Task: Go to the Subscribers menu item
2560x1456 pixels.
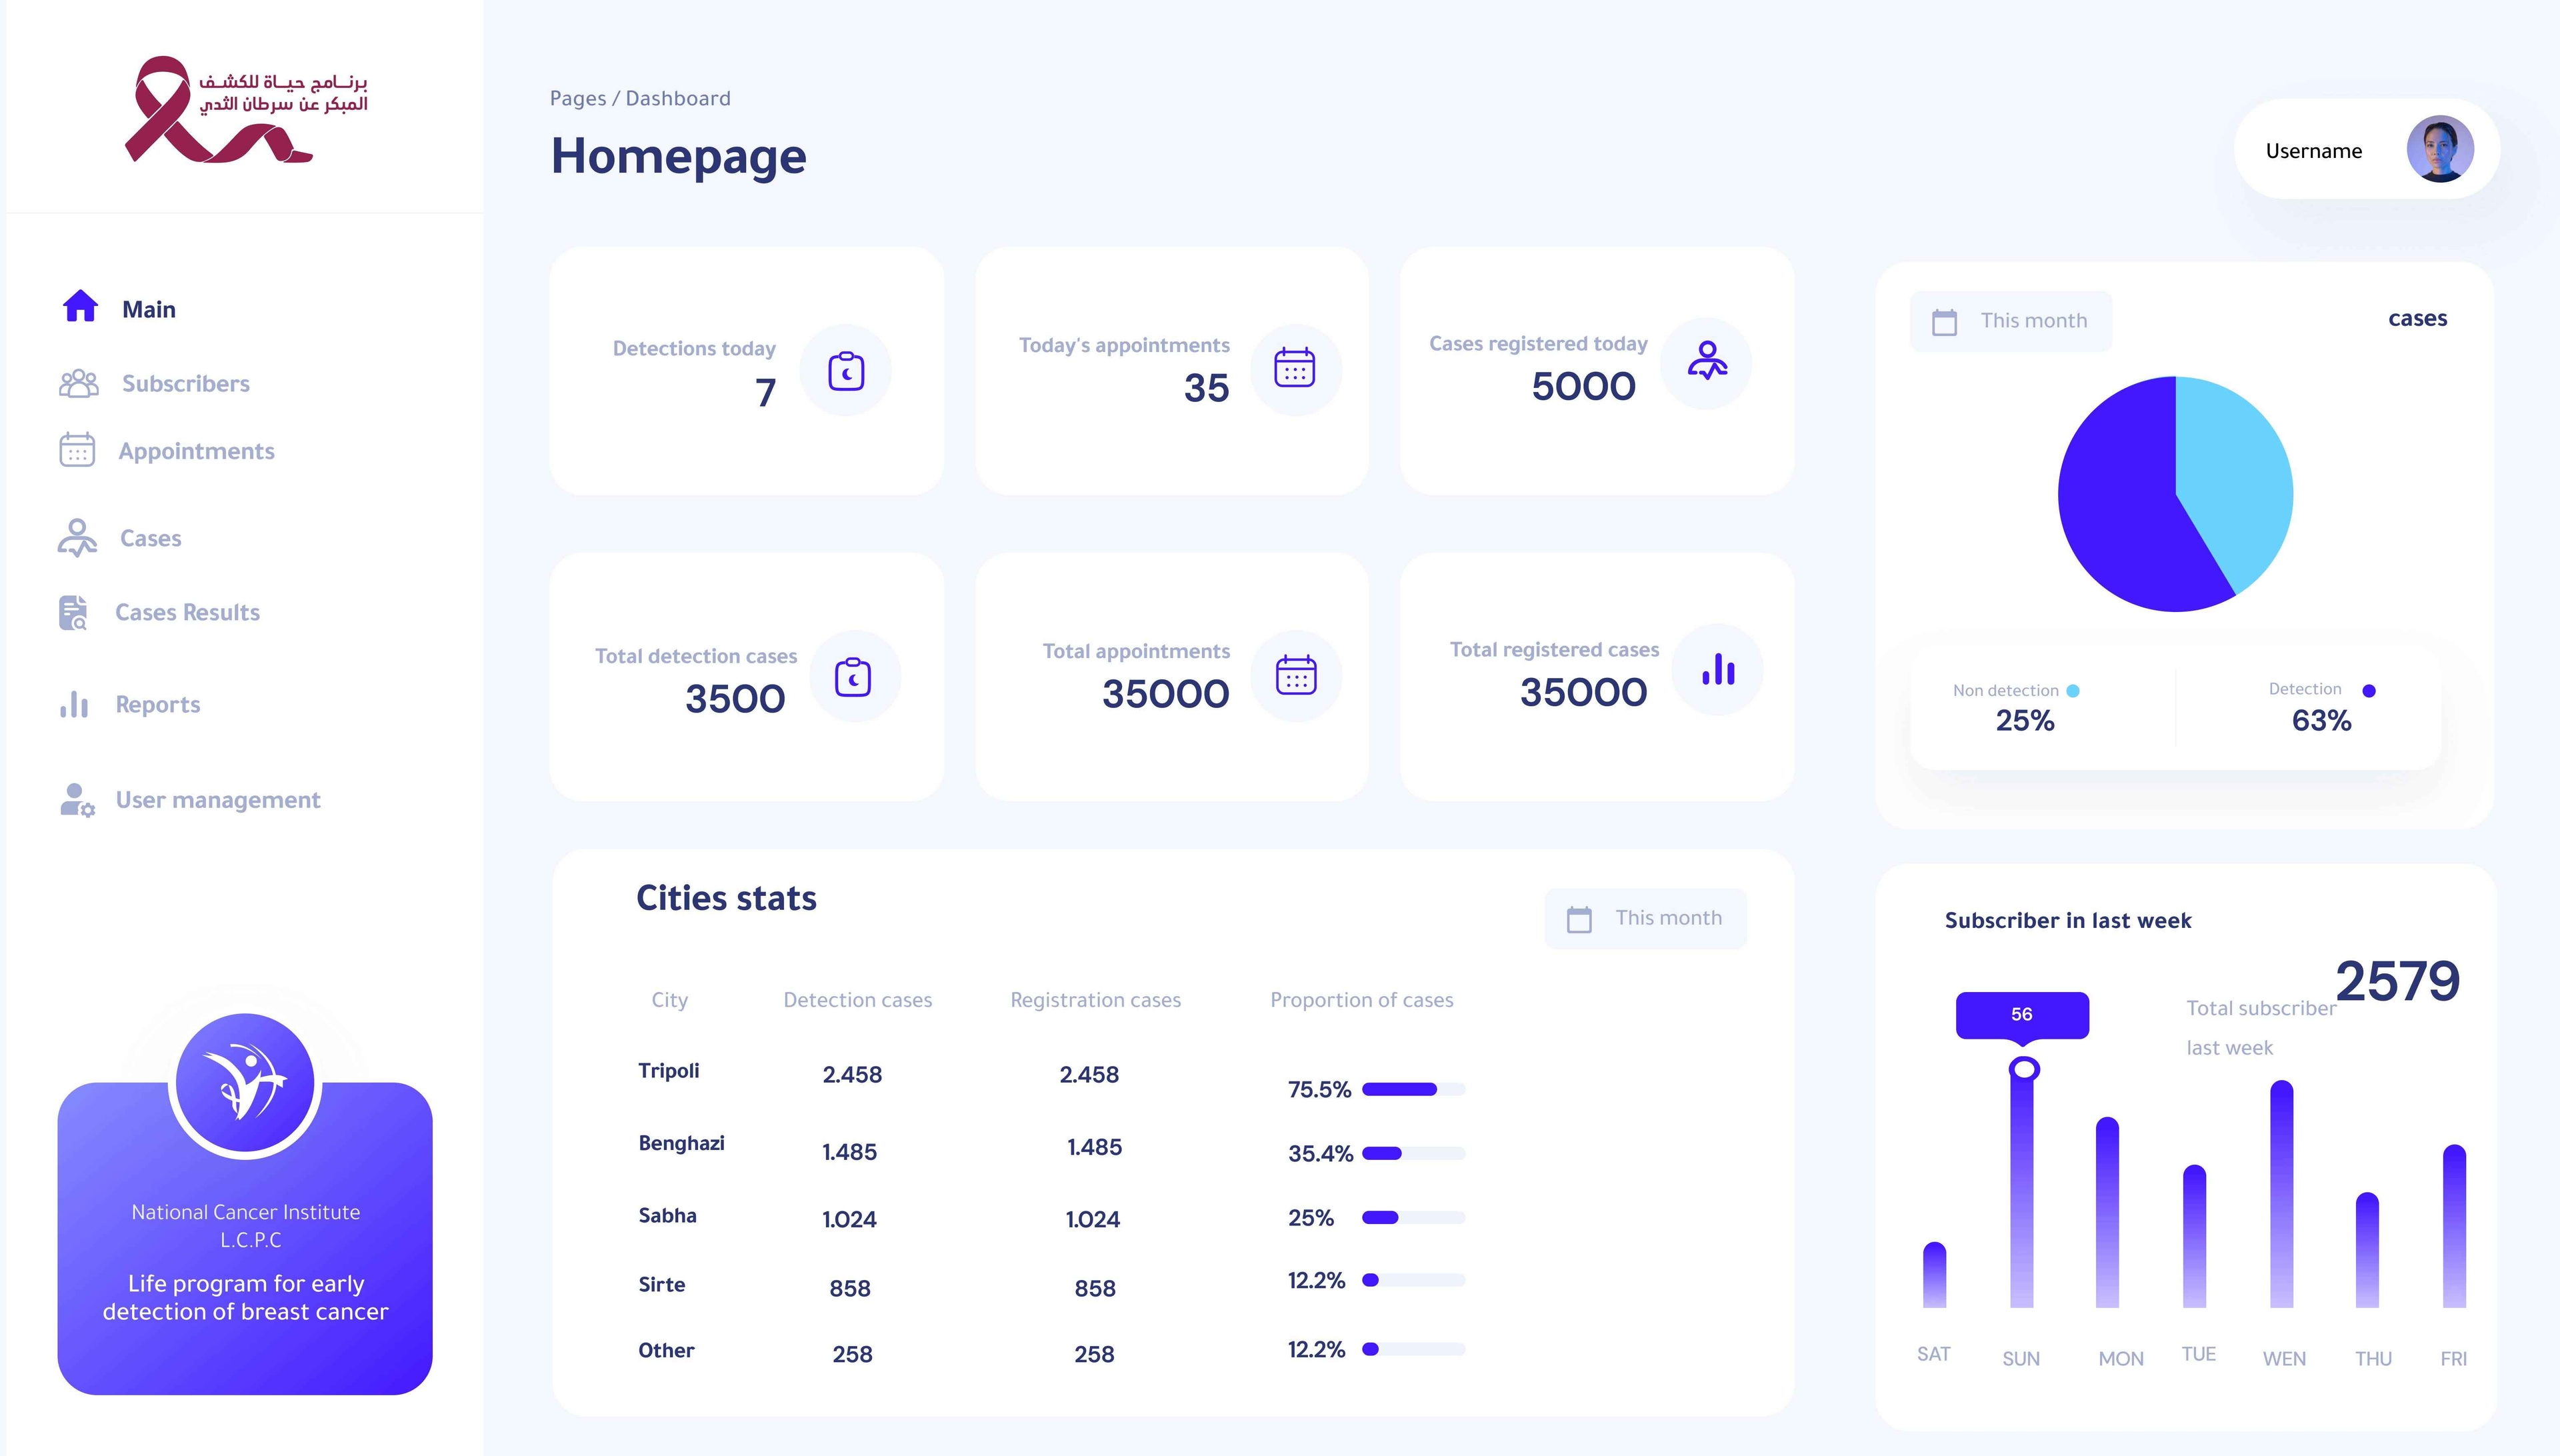Action: pos(185,384)
